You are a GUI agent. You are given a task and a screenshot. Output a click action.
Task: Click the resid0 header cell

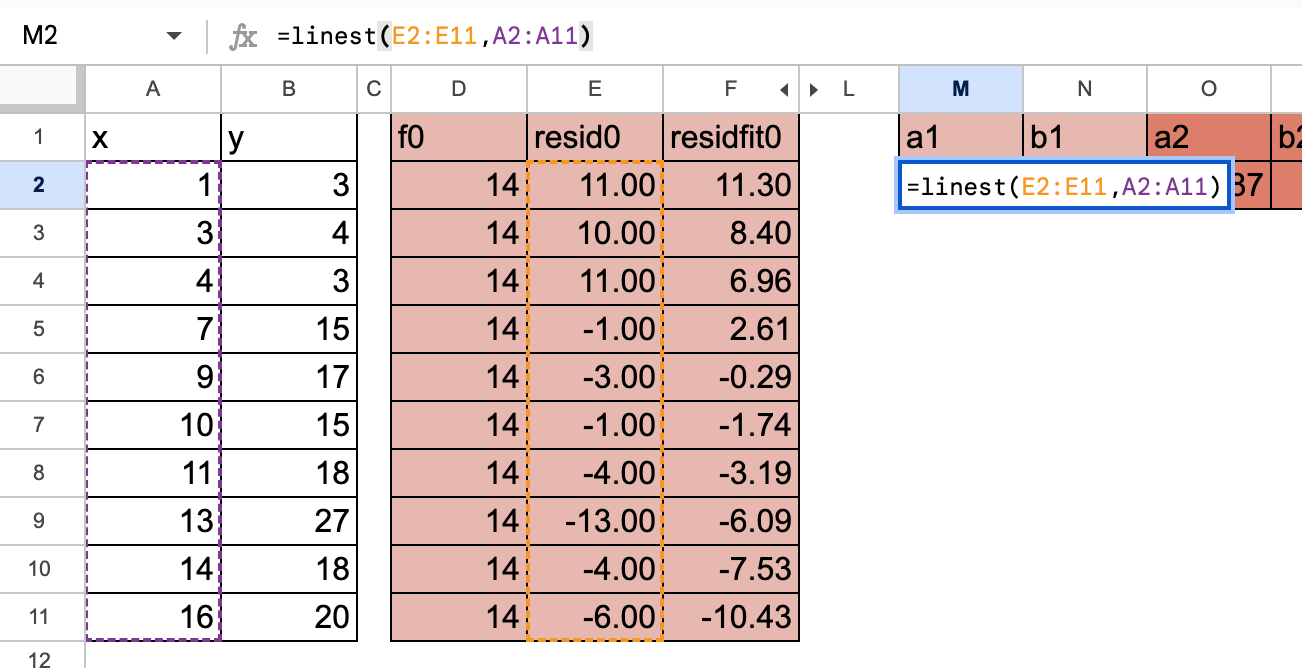(x=594, y=137)
